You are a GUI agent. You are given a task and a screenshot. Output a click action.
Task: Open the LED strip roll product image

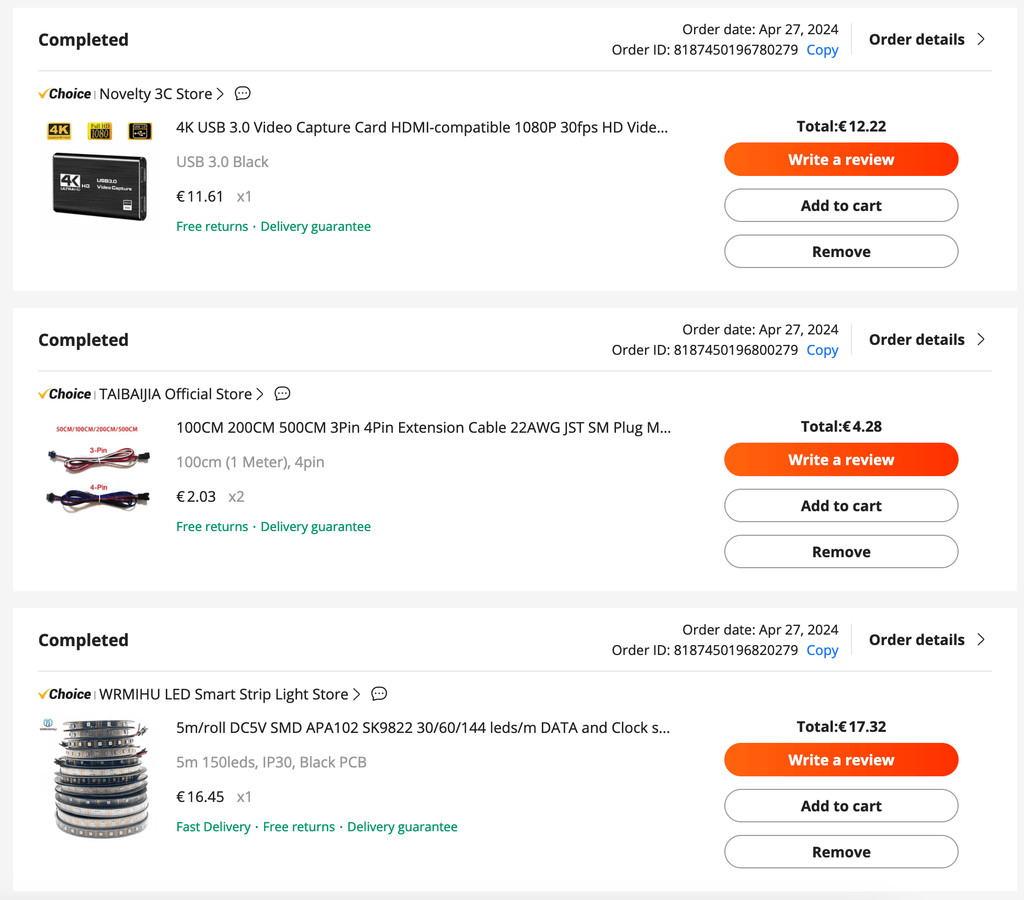pos(100,778)
